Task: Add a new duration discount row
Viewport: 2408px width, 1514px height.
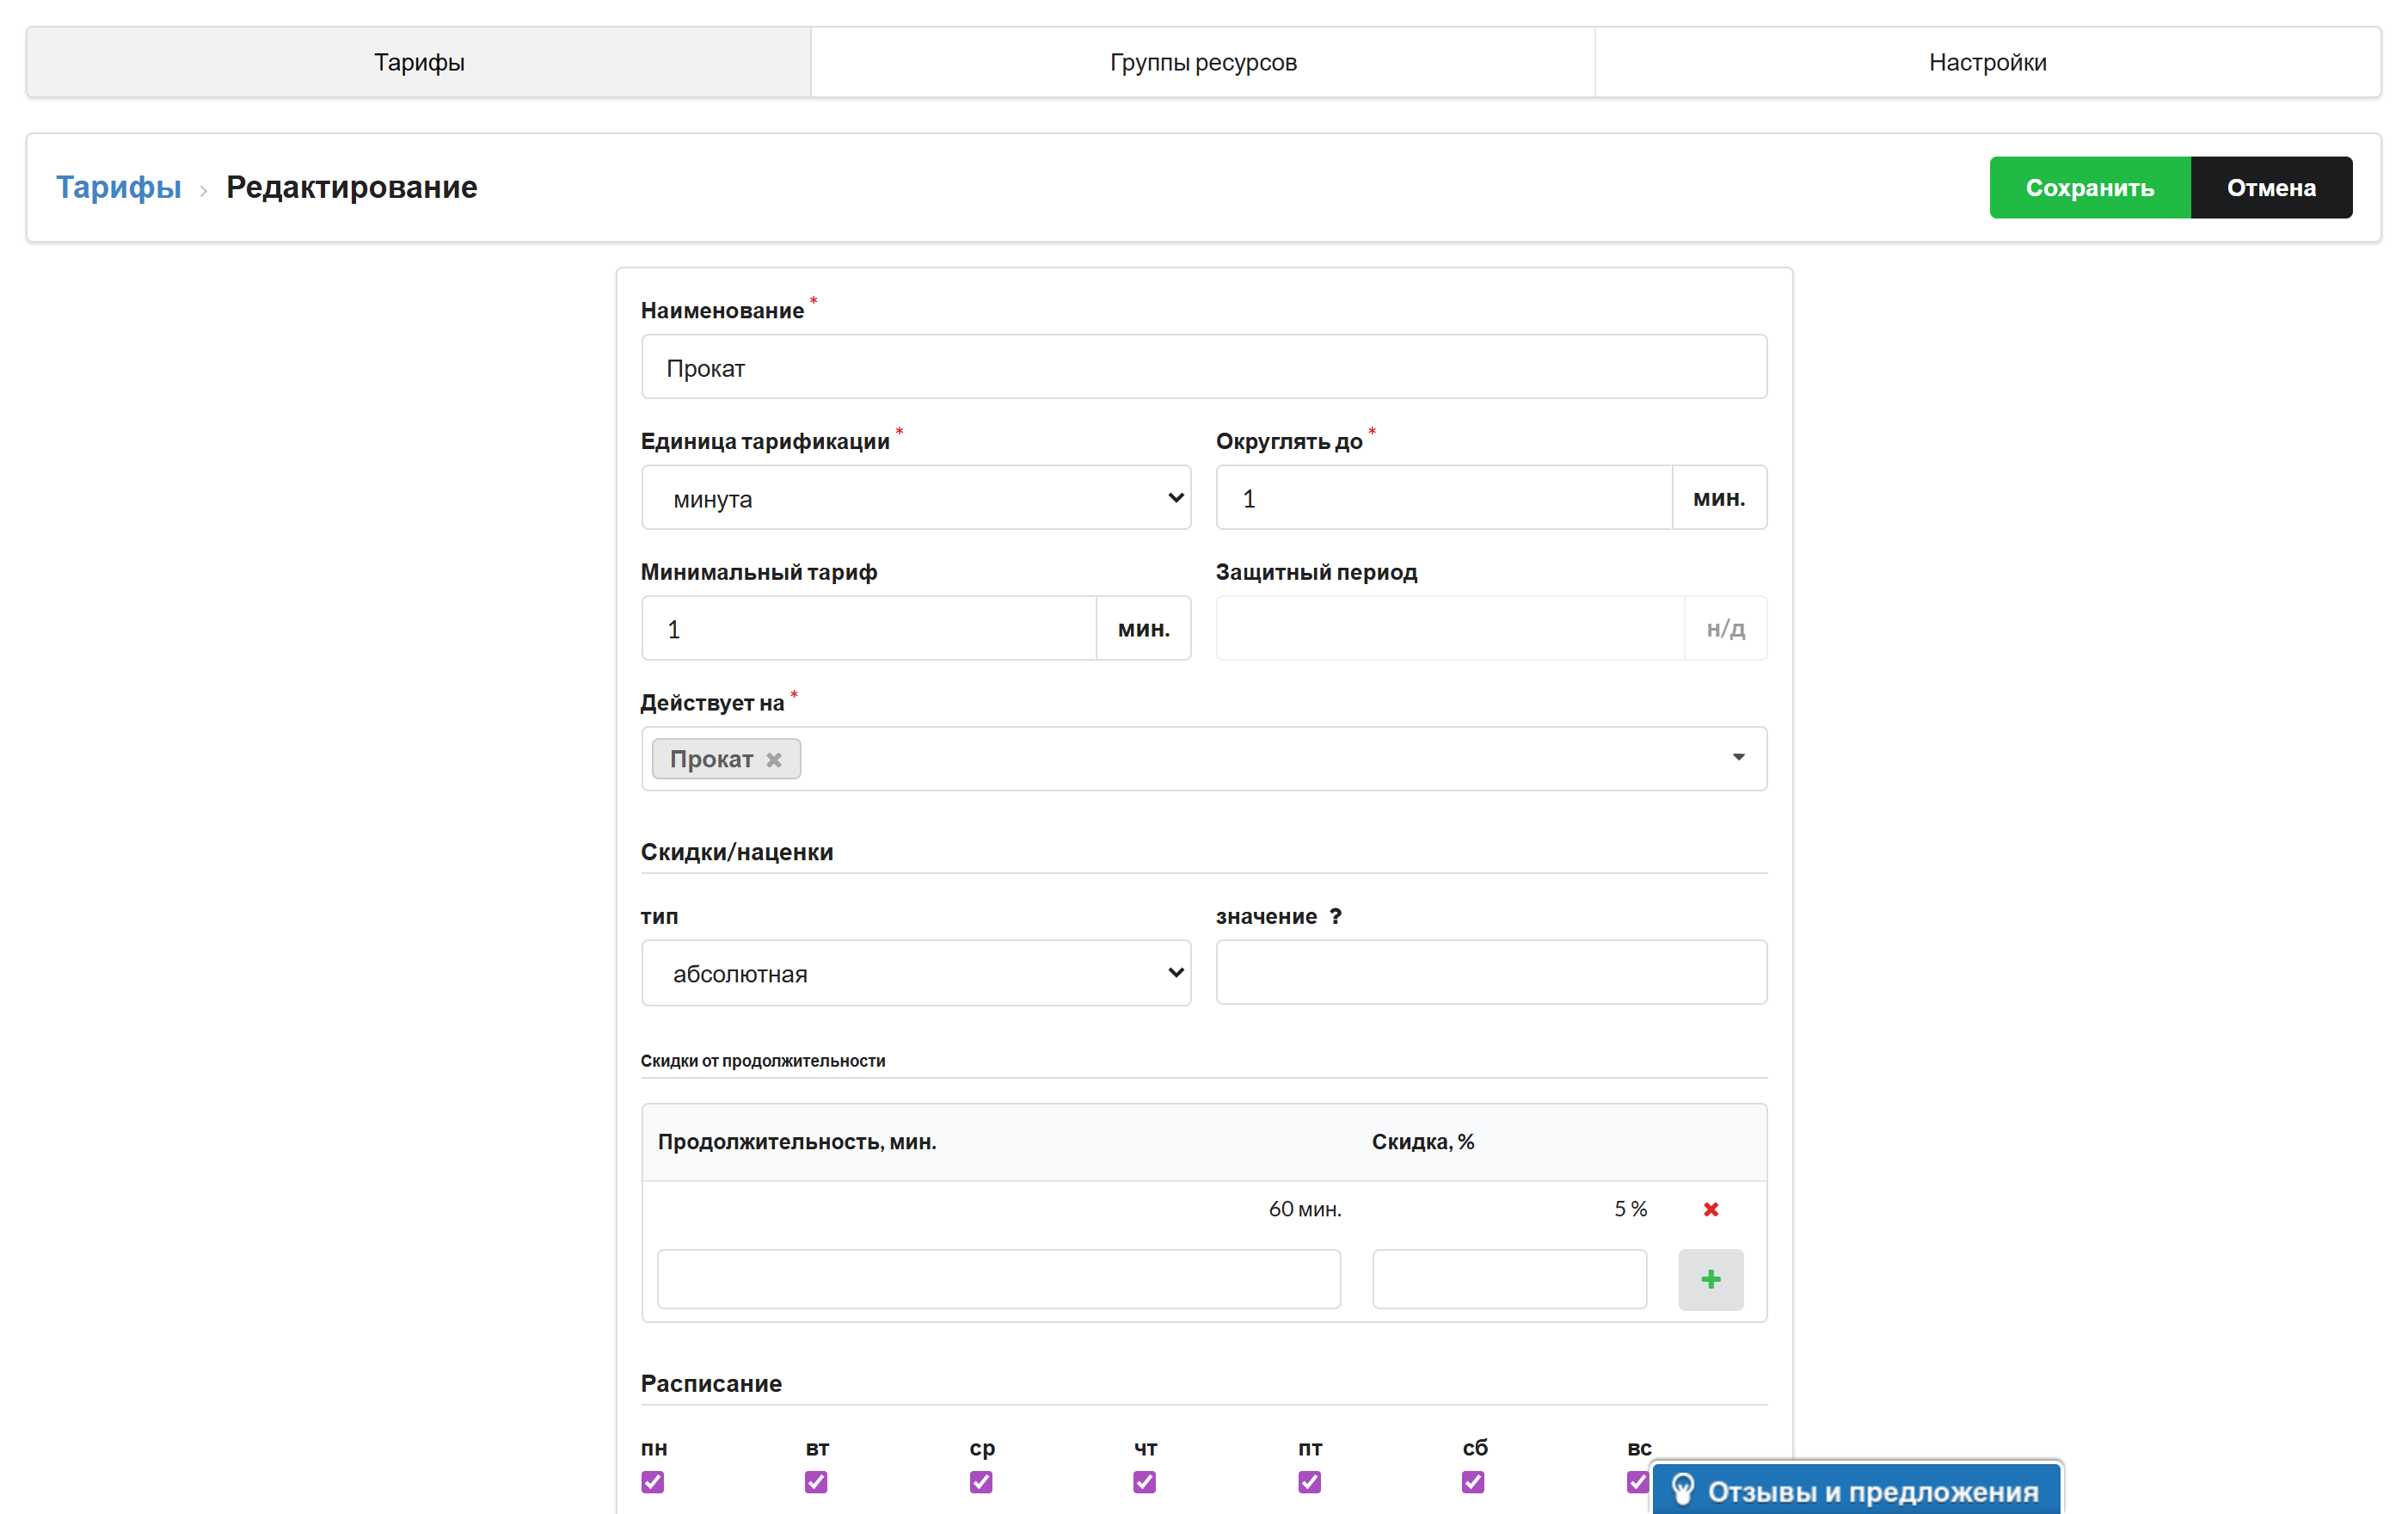Action: (x=1711, y=1279)
